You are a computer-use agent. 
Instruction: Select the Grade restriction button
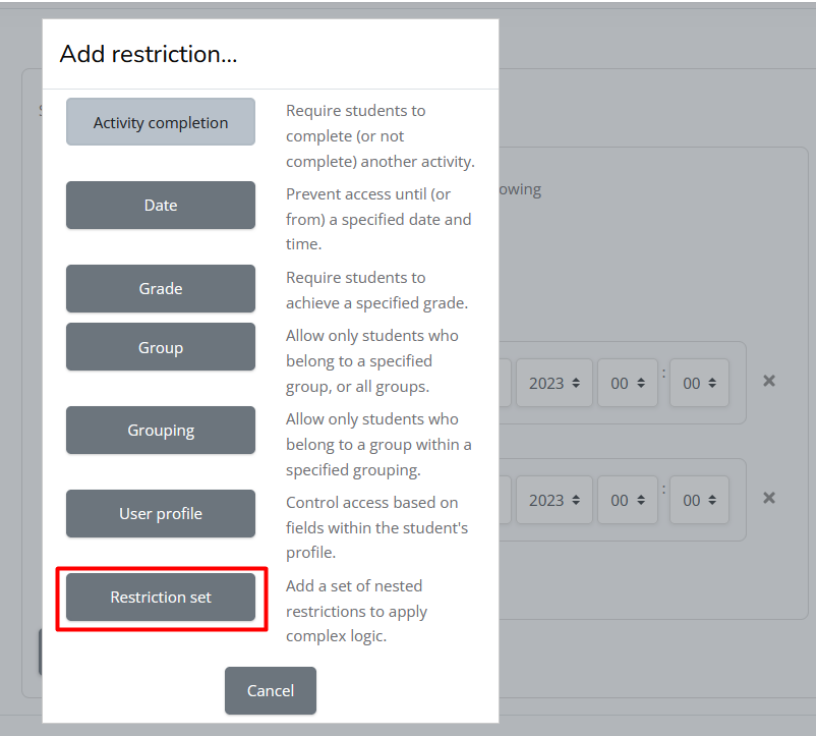pyautogui.click(x=161, y=289)
